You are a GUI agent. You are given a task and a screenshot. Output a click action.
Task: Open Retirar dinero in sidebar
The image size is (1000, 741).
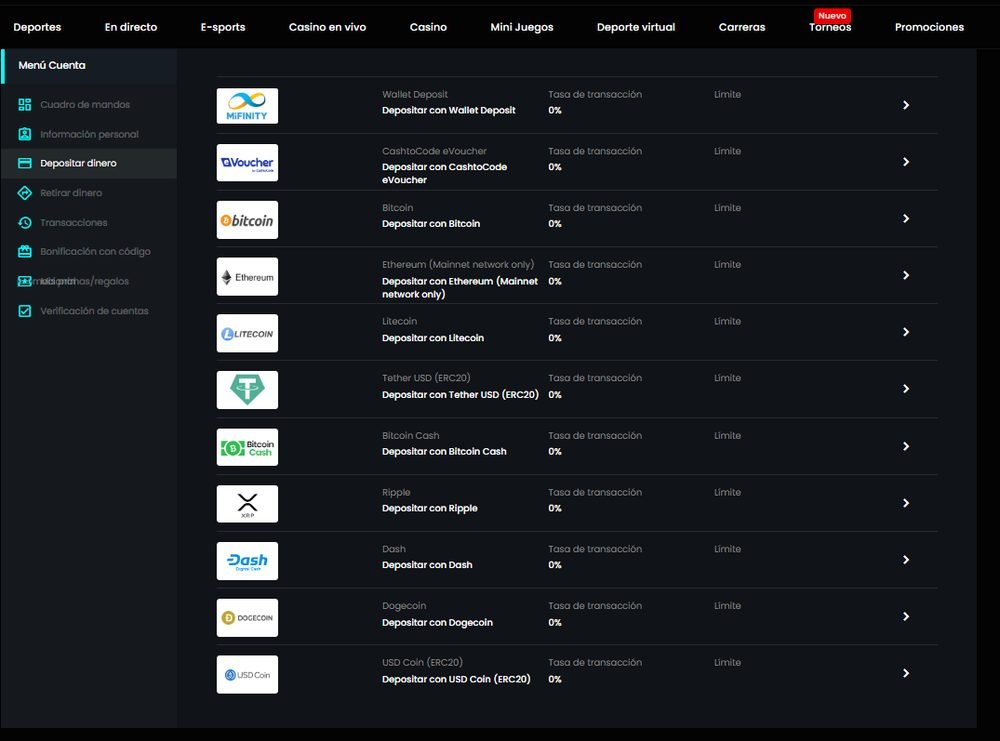71,193
